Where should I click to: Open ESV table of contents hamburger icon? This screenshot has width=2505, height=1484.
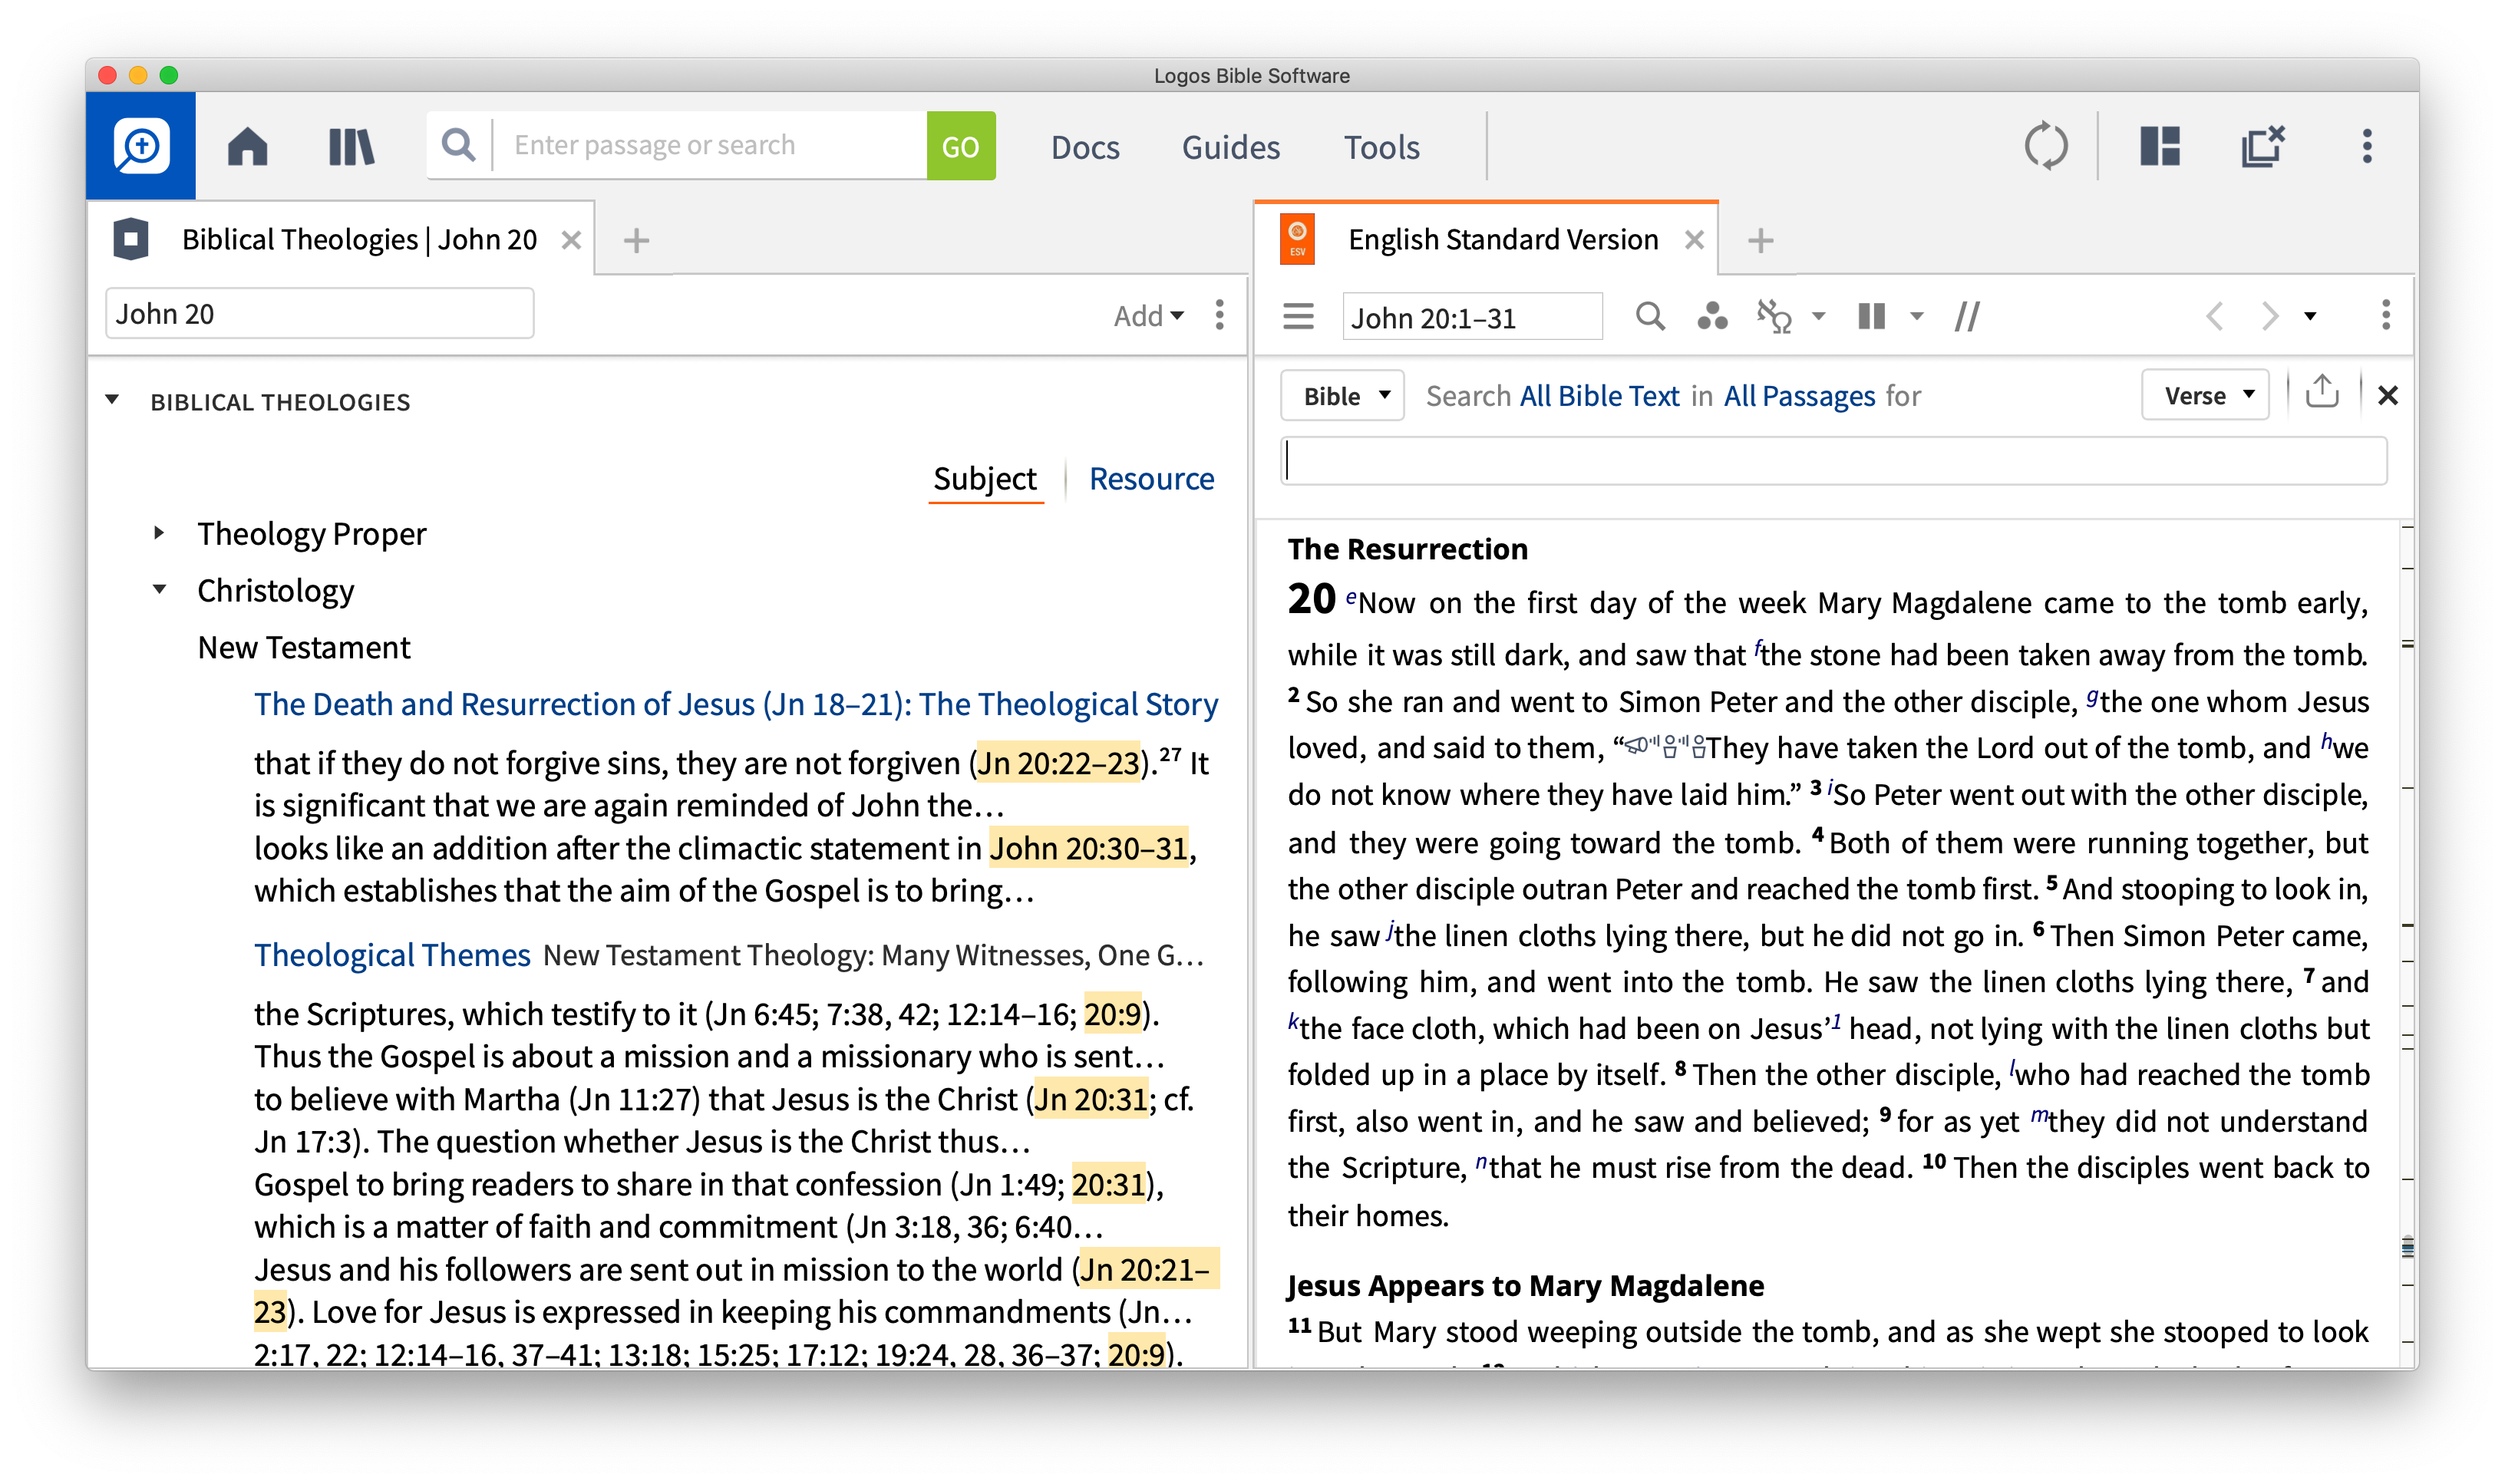click(1297, 317)
